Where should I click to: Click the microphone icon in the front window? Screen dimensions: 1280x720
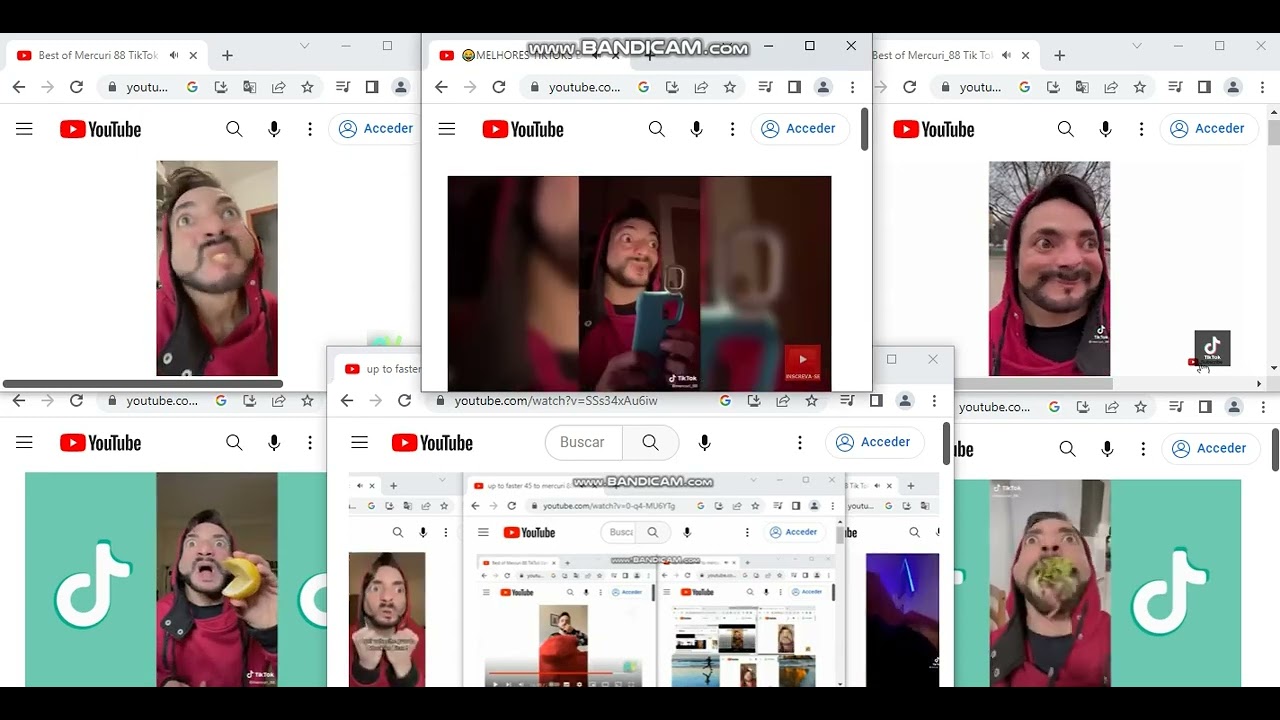(x=697, y=129)
